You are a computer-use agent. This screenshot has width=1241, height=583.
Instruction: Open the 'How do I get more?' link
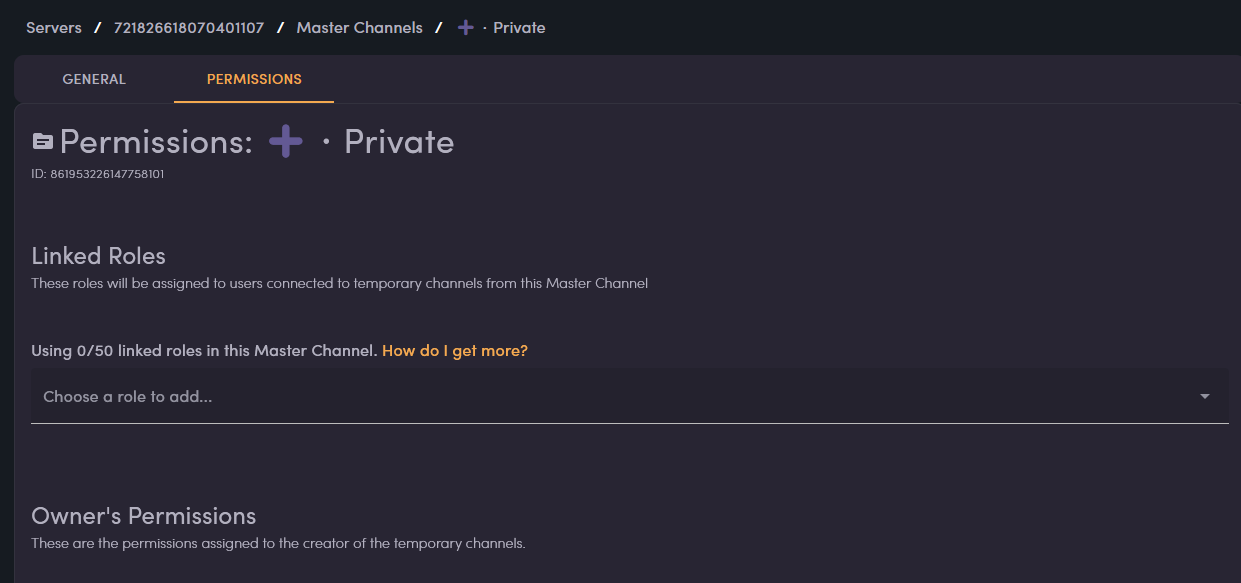455,351
